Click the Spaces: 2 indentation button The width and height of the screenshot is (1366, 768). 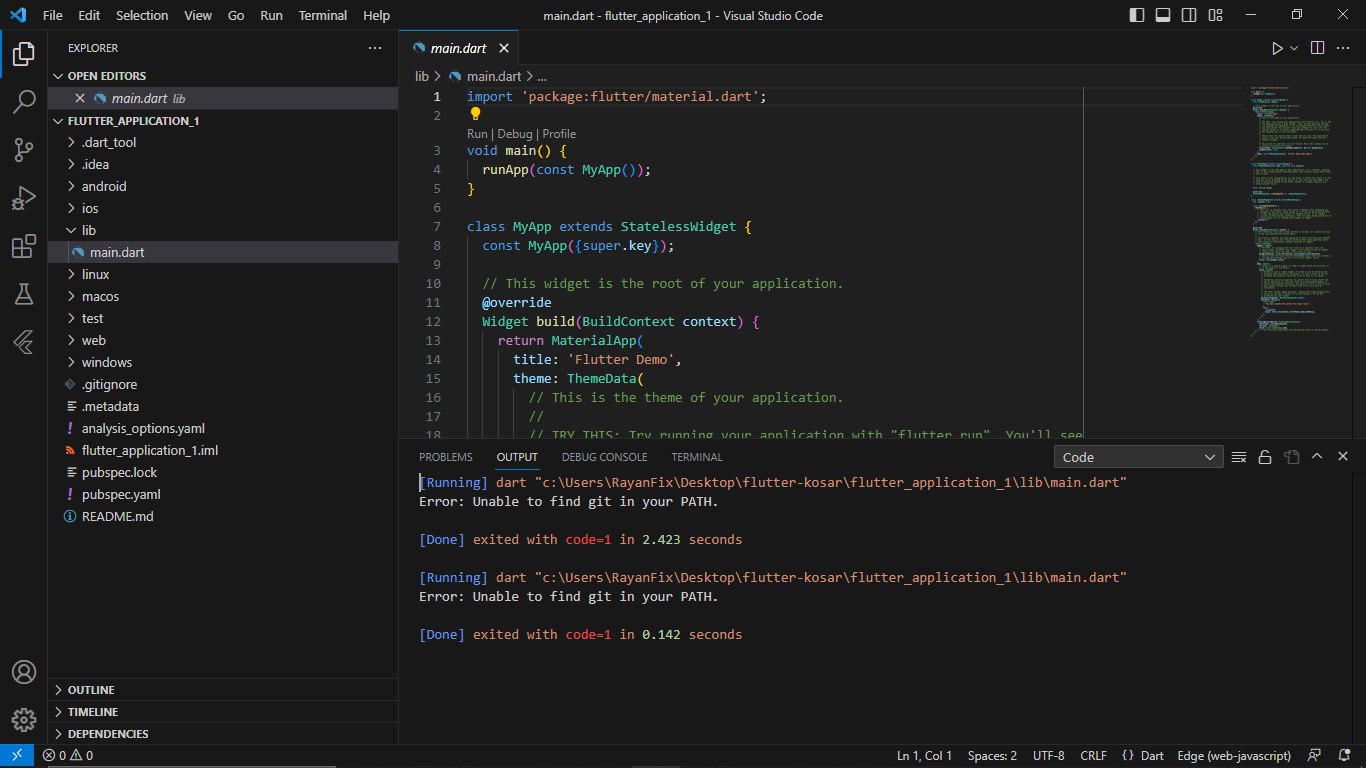(992, 756)
